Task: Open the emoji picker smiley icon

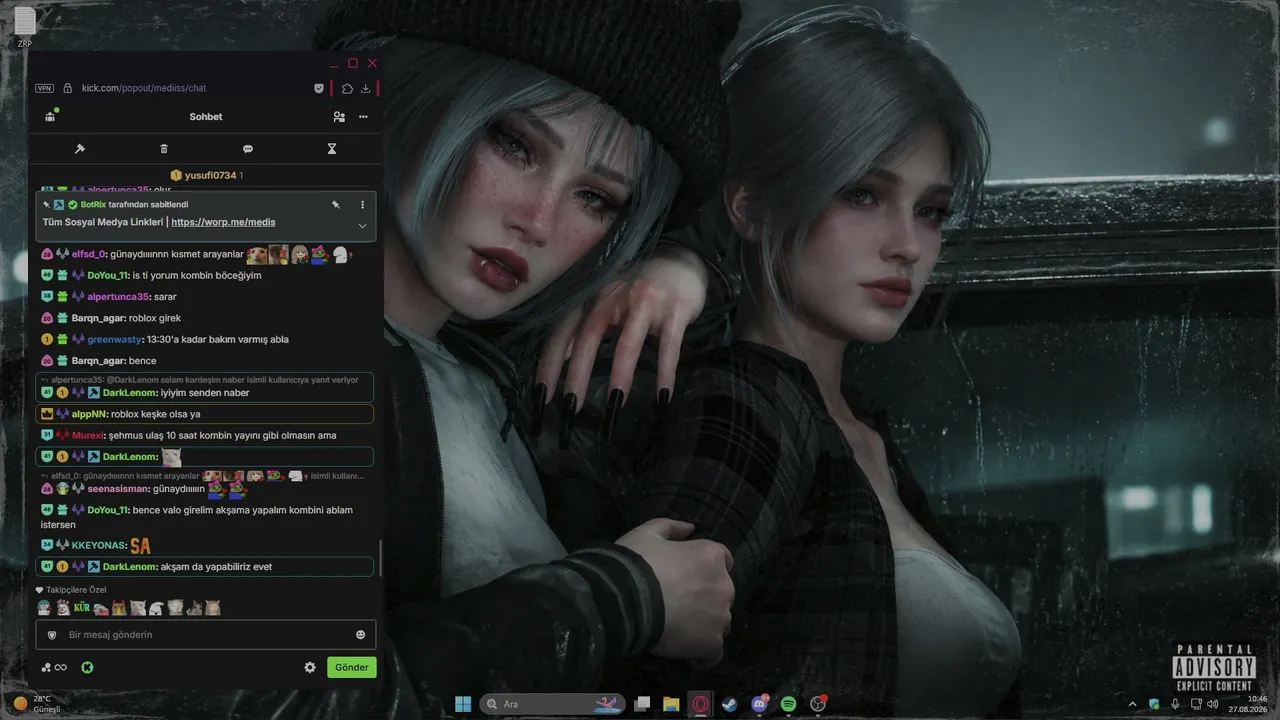Action: point(361,635)
